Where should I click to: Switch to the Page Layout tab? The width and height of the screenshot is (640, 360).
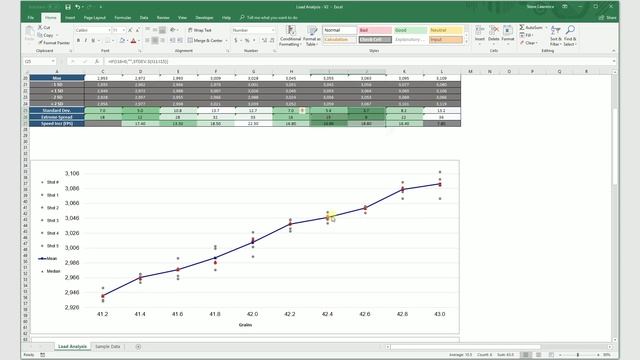pos(95,18)
